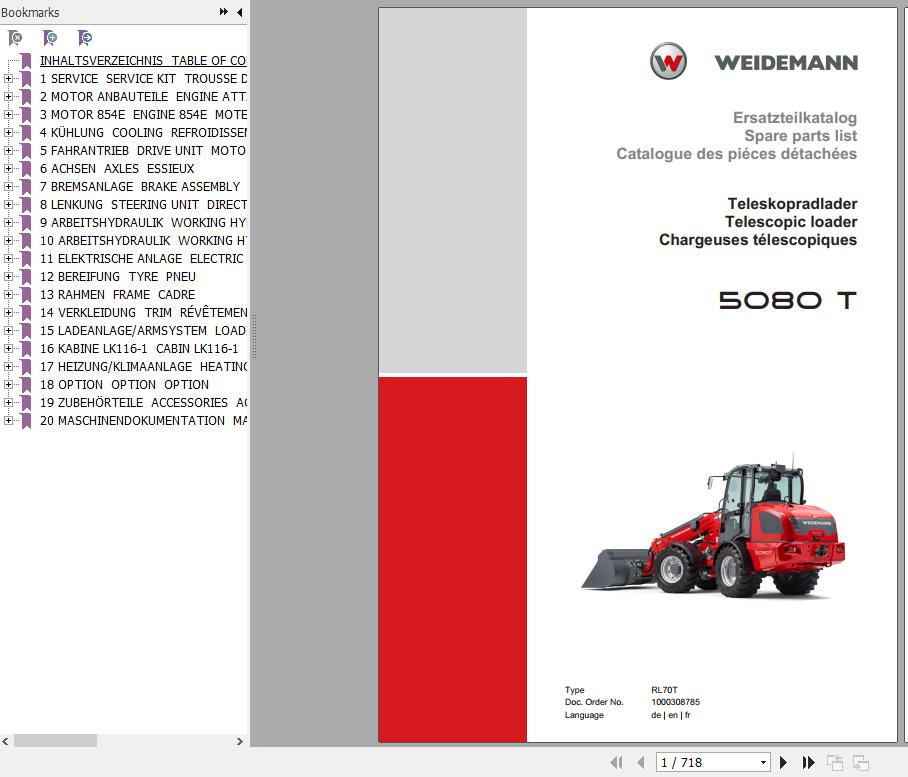Click the Doc. Order No. 1000308785 text

[x=632, y=702]
